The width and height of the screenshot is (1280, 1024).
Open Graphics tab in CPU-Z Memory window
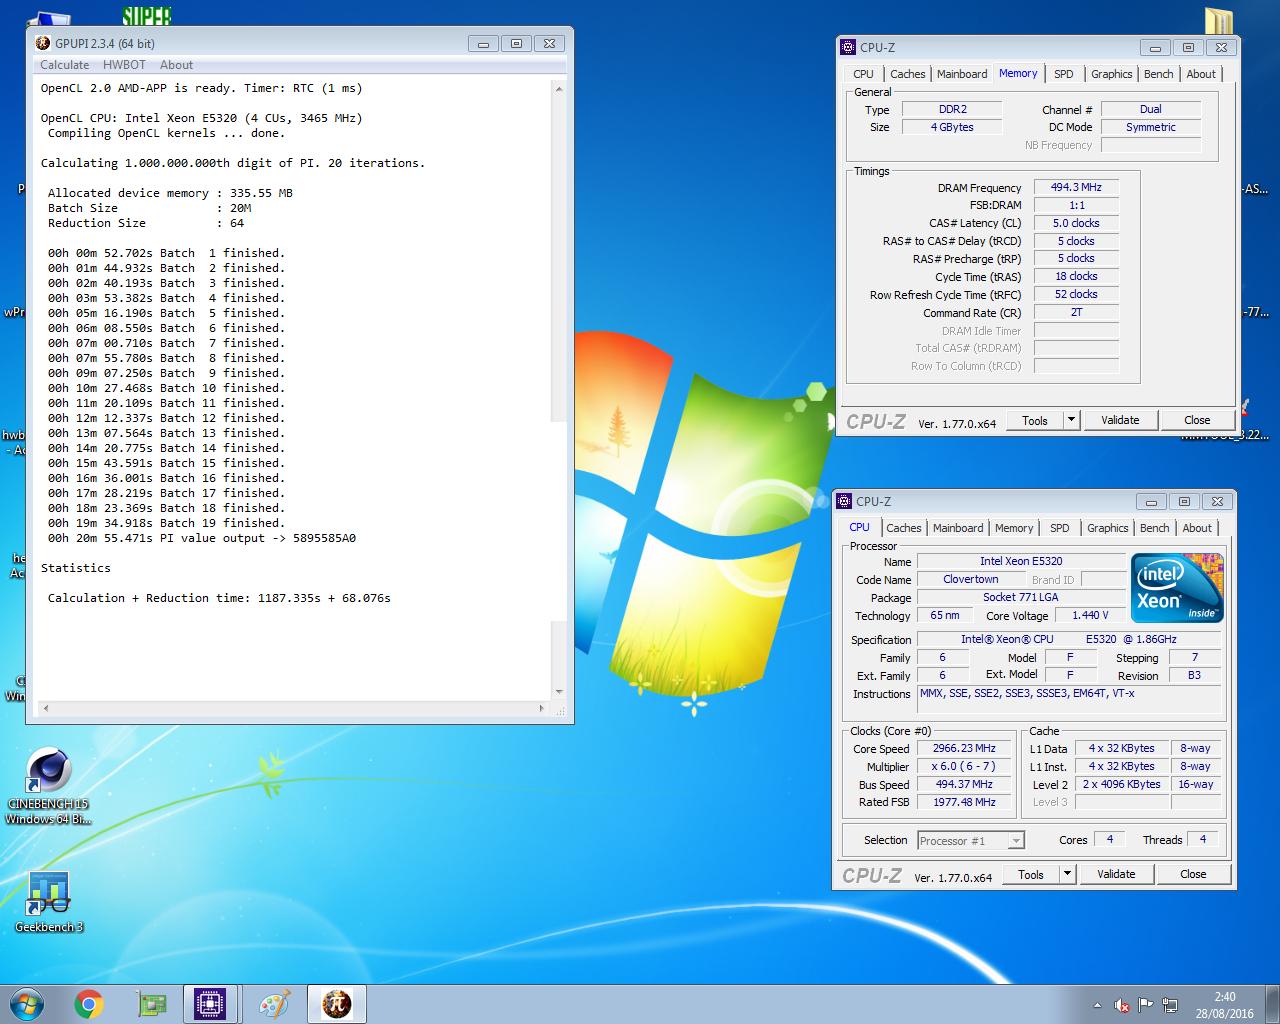[x=1111, y=74]
